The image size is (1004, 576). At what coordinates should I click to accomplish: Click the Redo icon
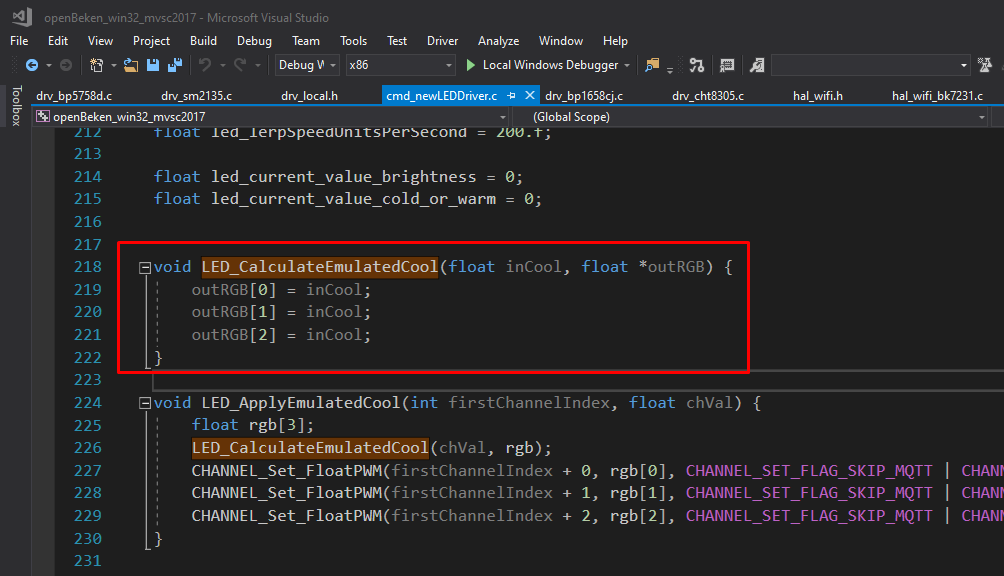[x=240, y=65]
